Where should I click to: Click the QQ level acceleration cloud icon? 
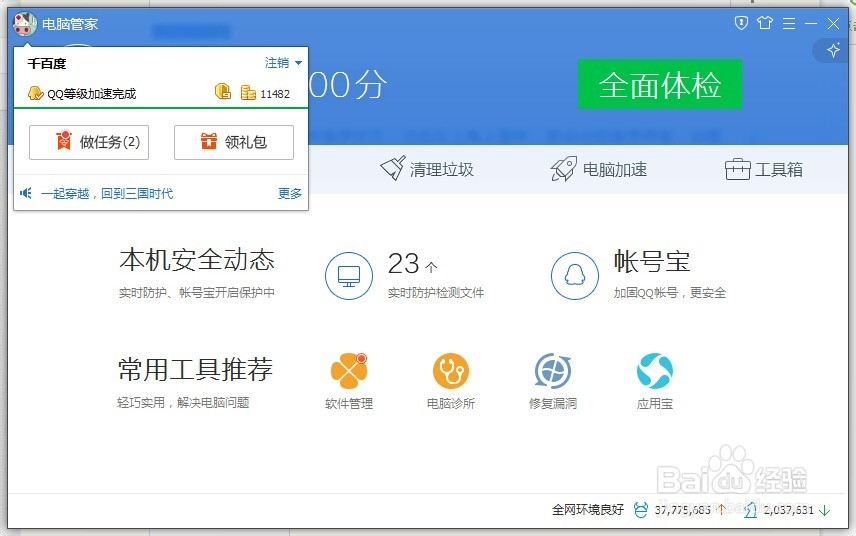[x=35, y=93]
